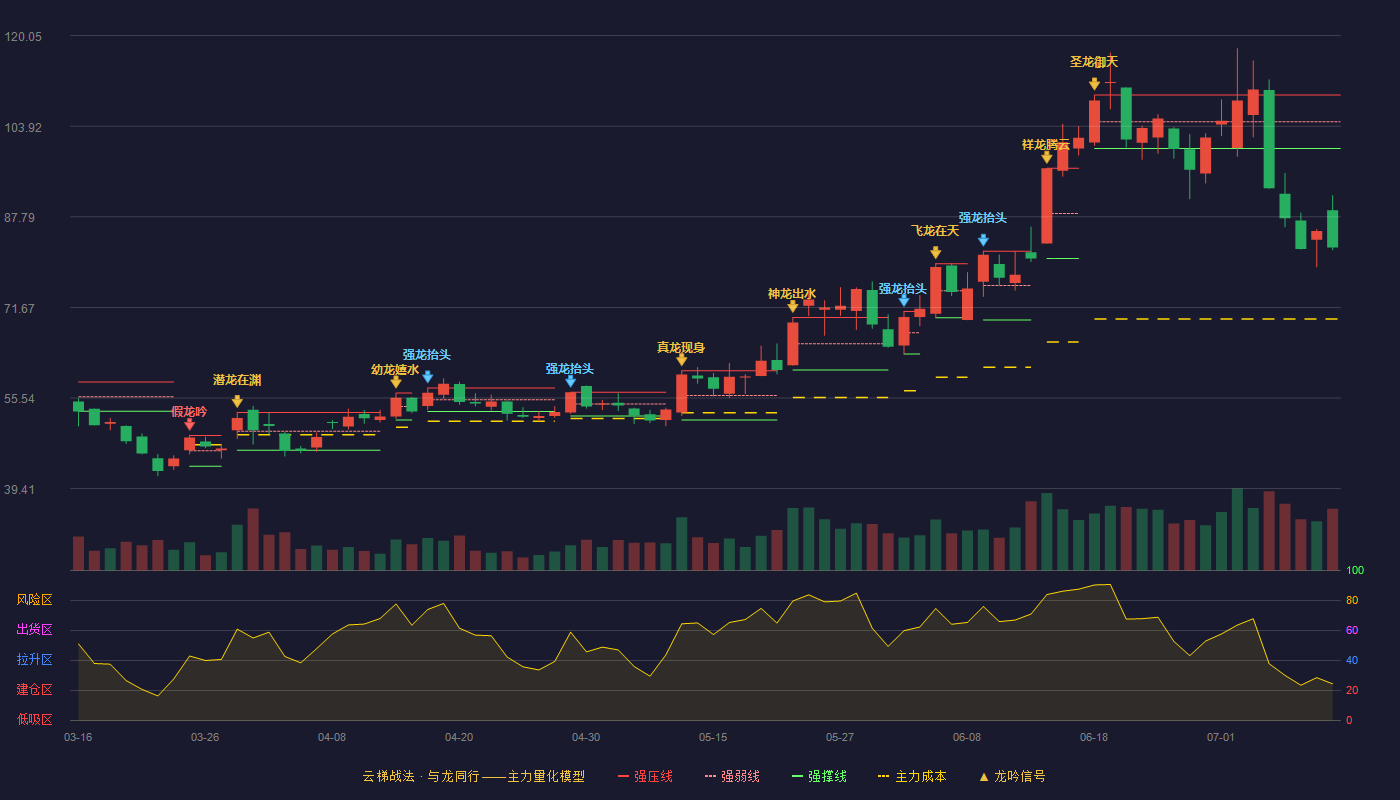The height and width of the screenshot is (800, 1400).
Task: Hide the 强撑线 support line series
Action: point(819,776)
